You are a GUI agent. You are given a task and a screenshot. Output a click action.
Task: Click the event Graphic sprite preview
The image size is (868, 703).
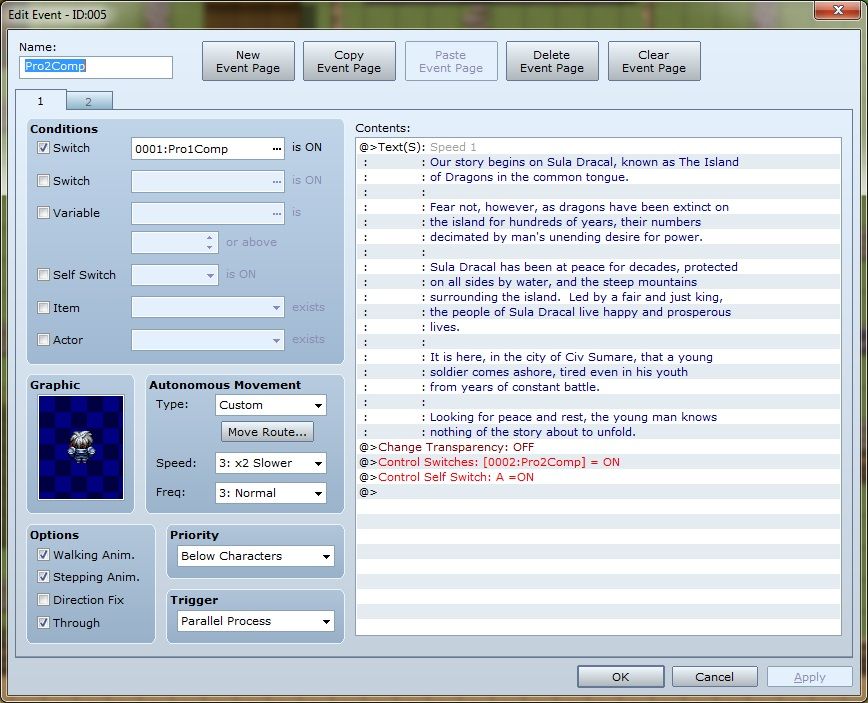(x=81, y=447)
